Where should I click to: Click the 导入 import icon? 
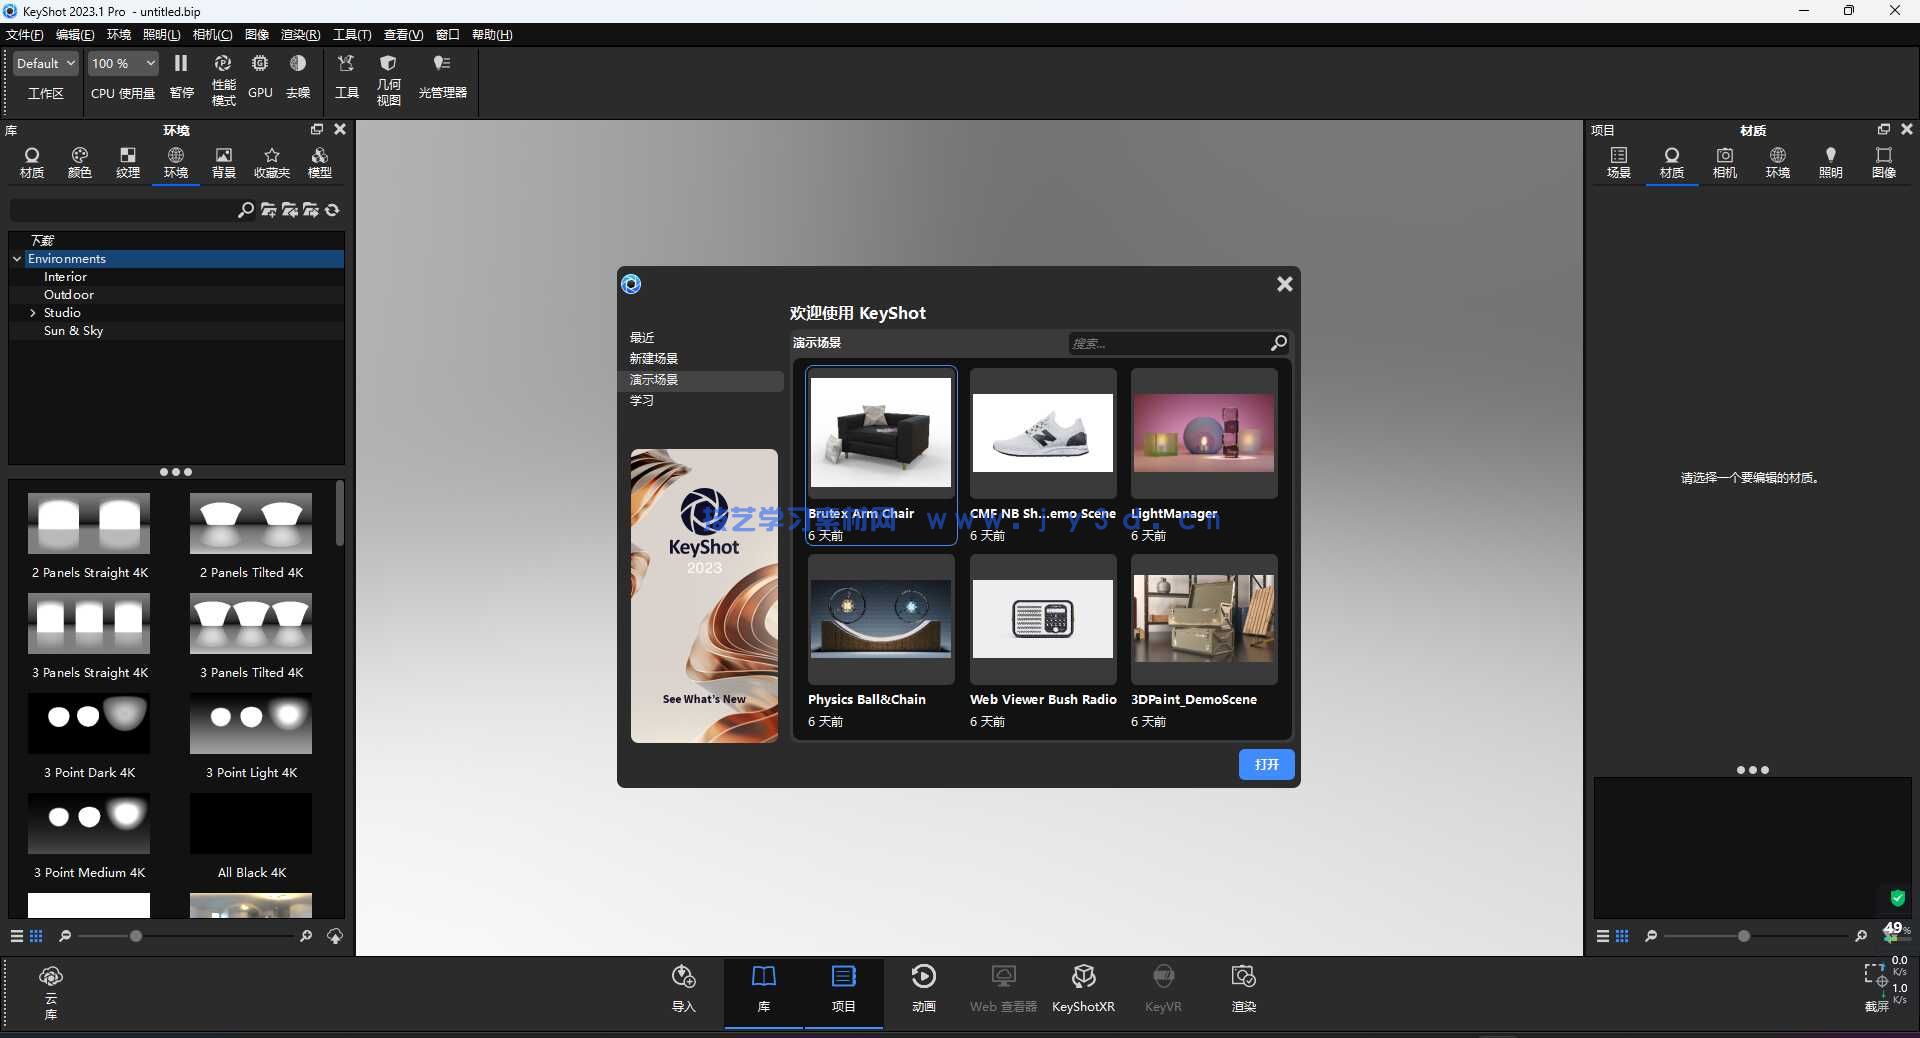pyautogui.click(x=684, y=989)
